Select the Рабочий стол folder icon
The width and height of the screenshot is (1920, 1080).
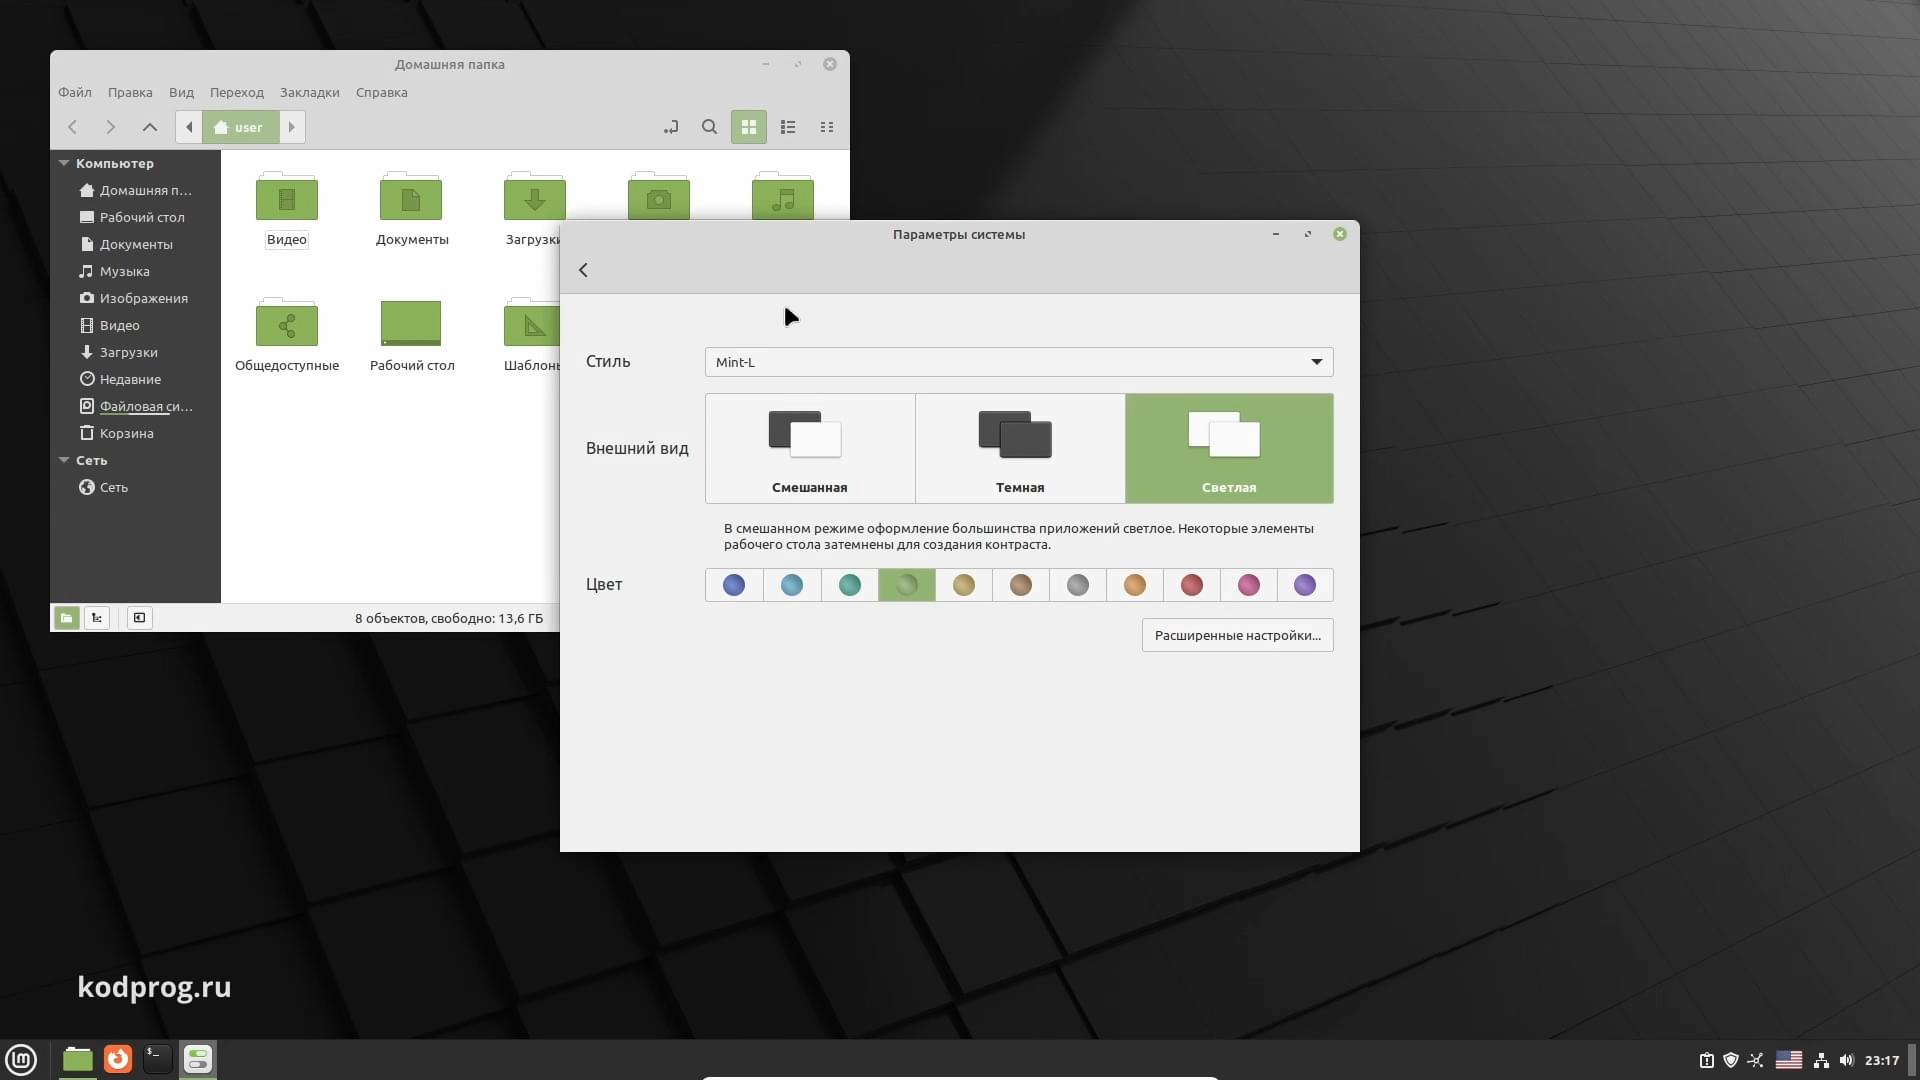click(x=411, y=323)
